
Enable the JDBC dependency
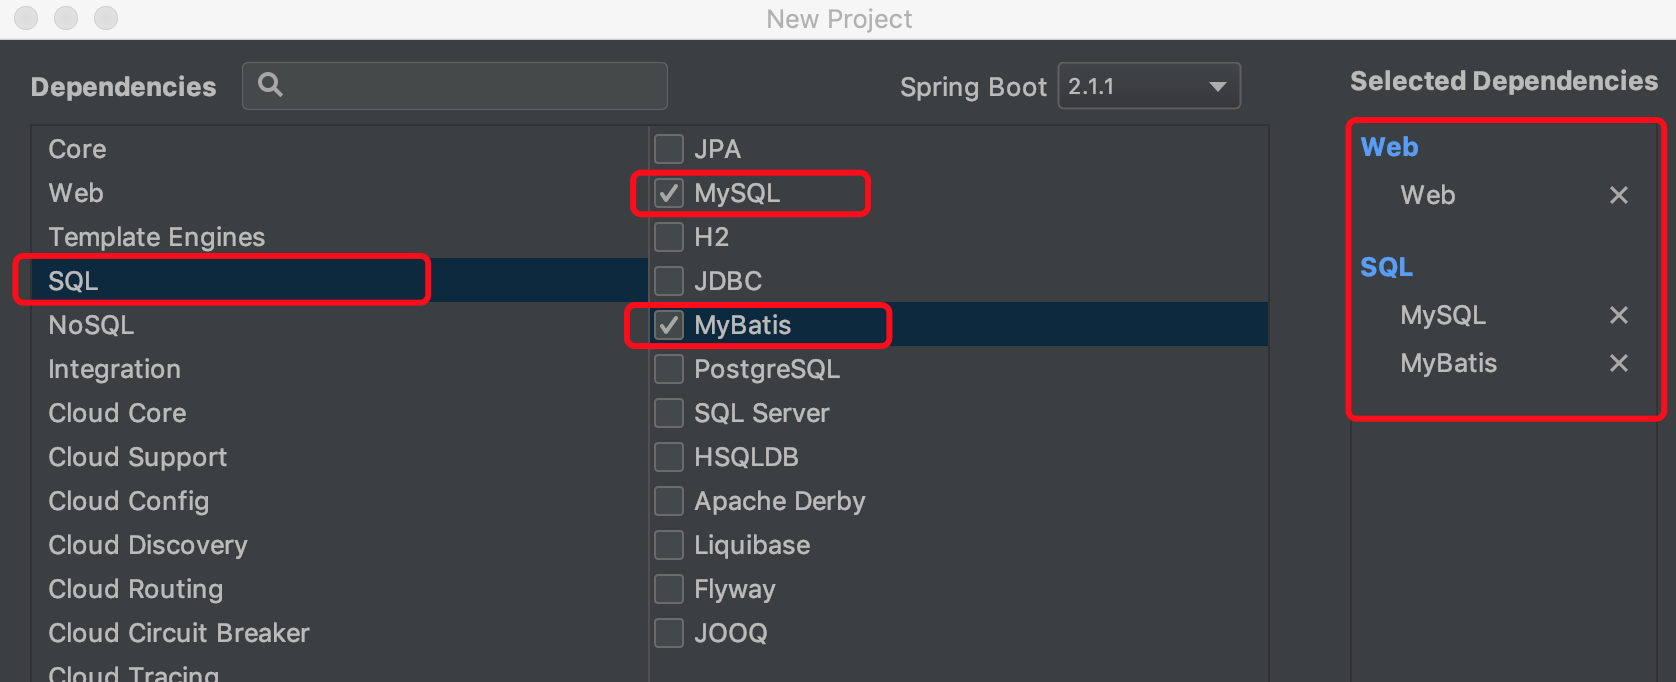(x=669, y=281)
